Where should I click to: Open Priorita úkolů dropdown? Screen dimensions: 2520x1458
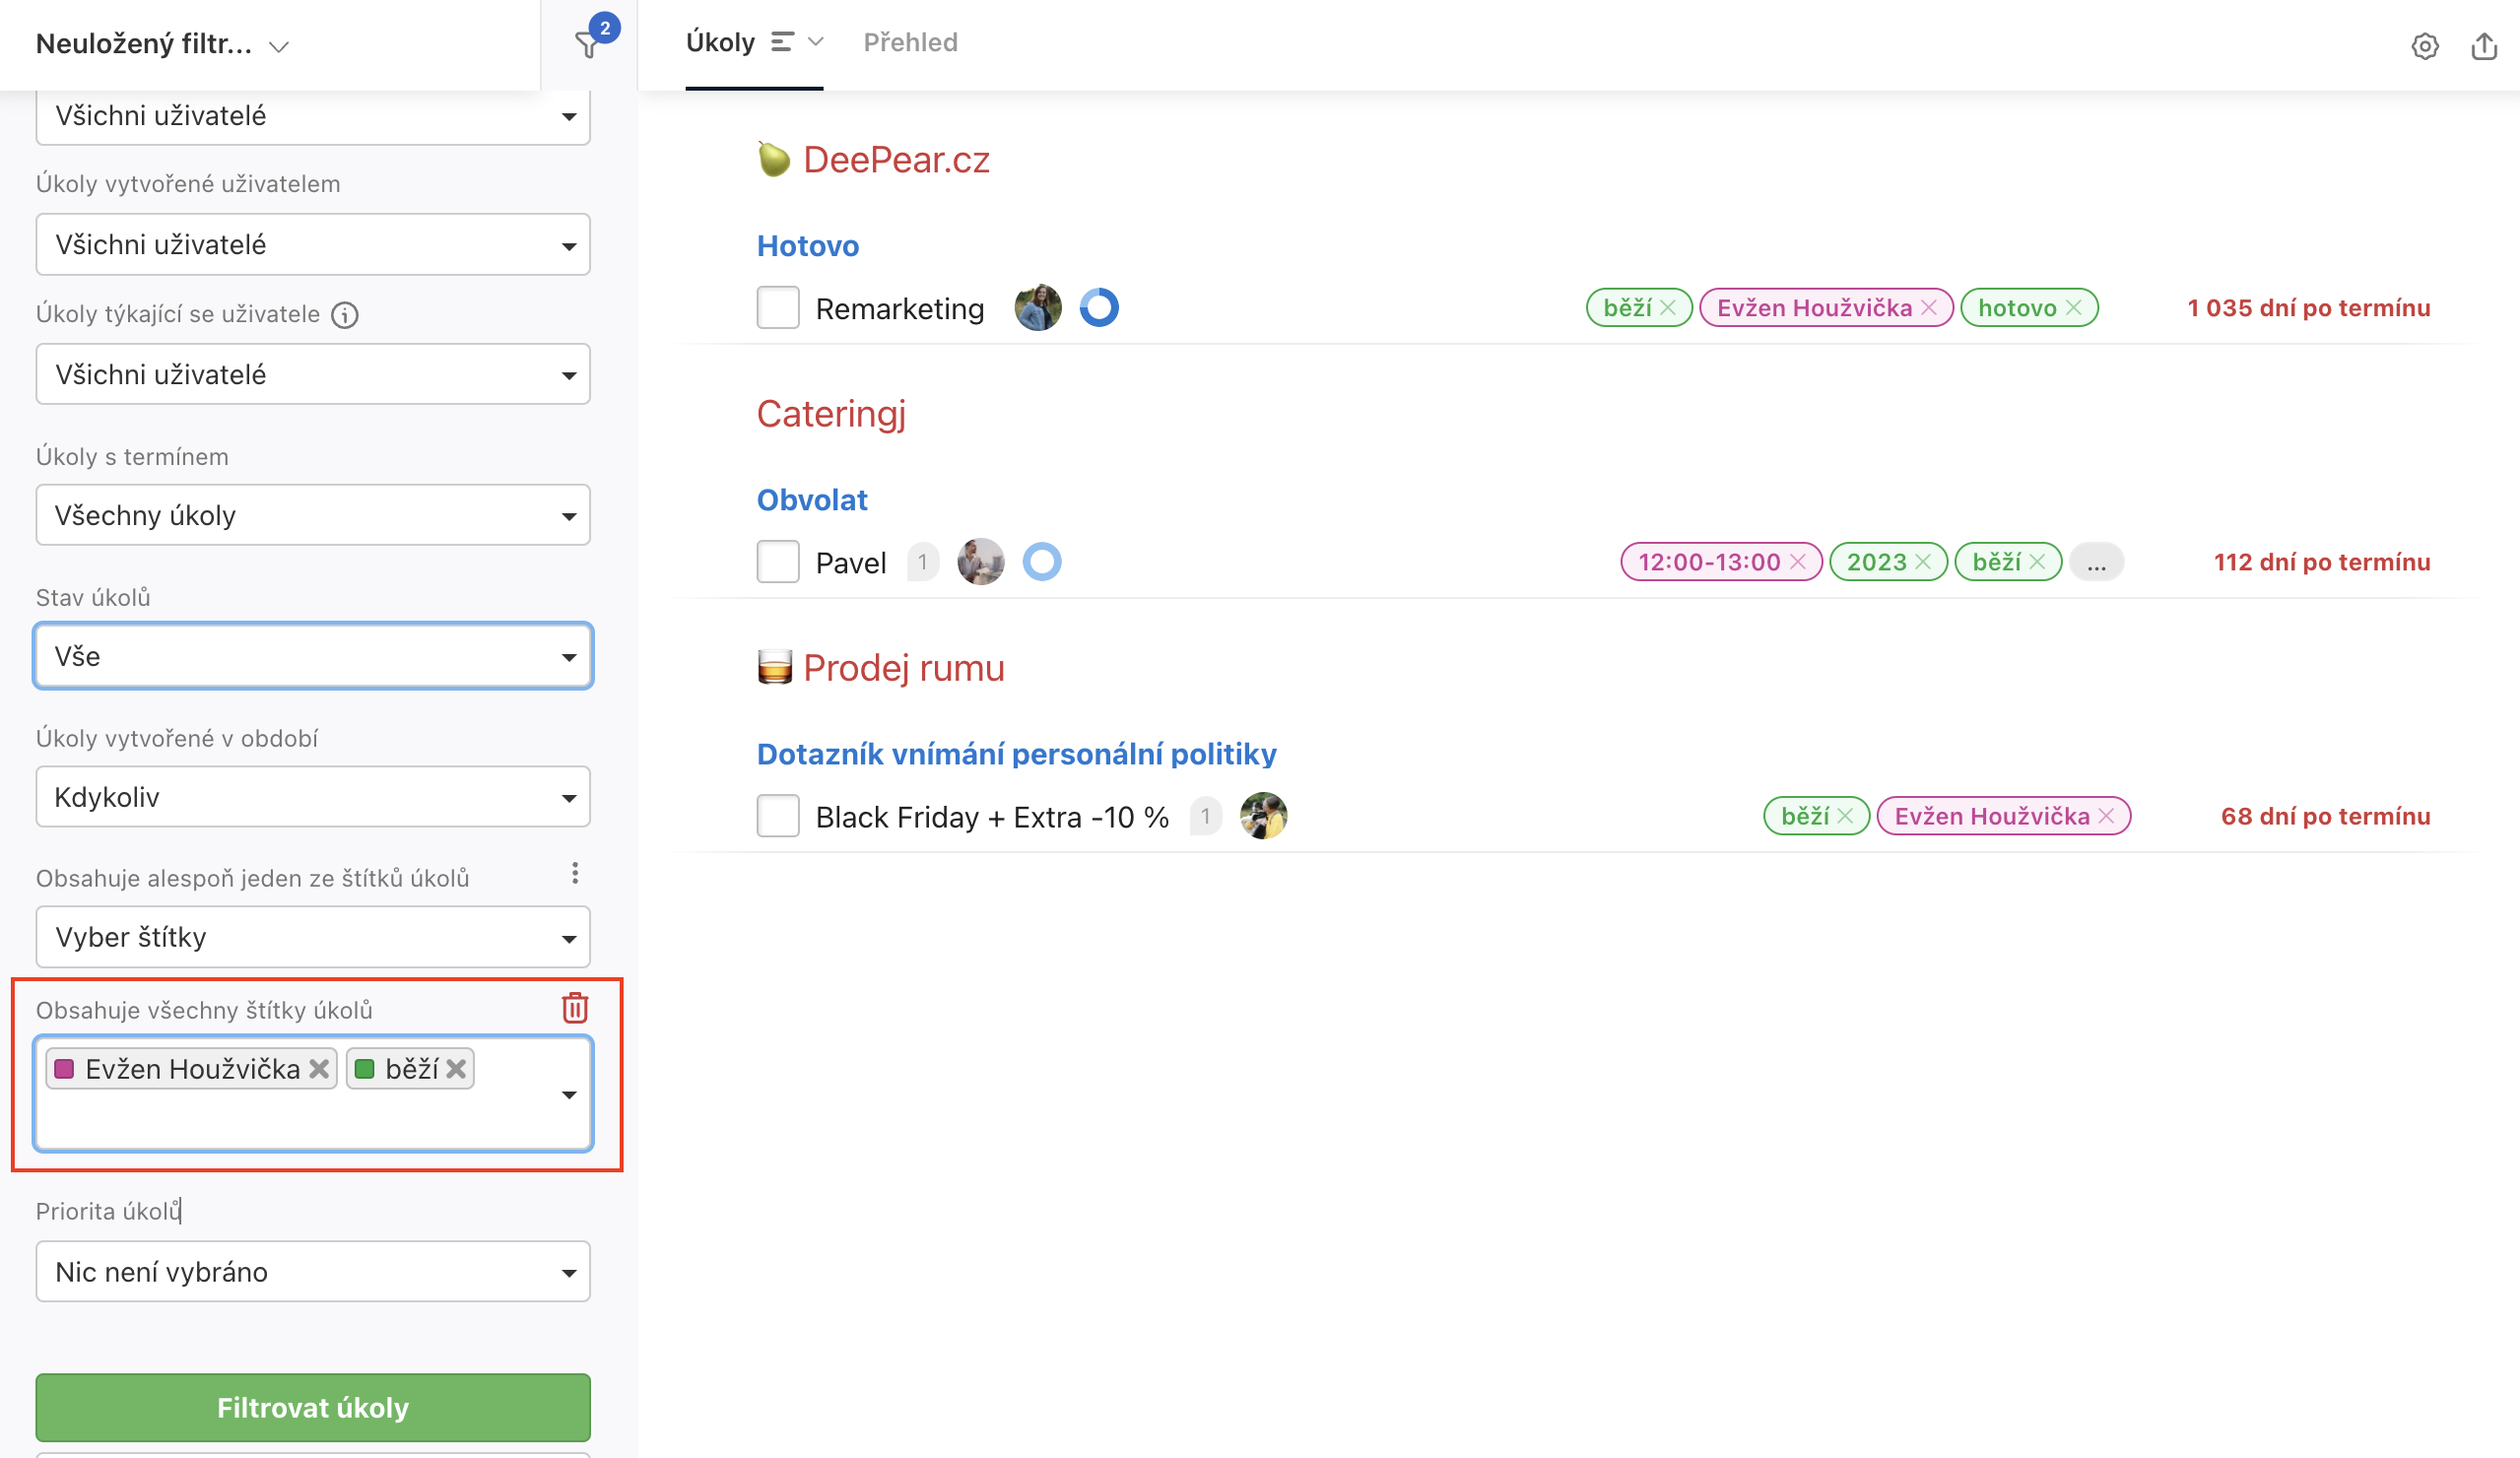(313, 1272)
